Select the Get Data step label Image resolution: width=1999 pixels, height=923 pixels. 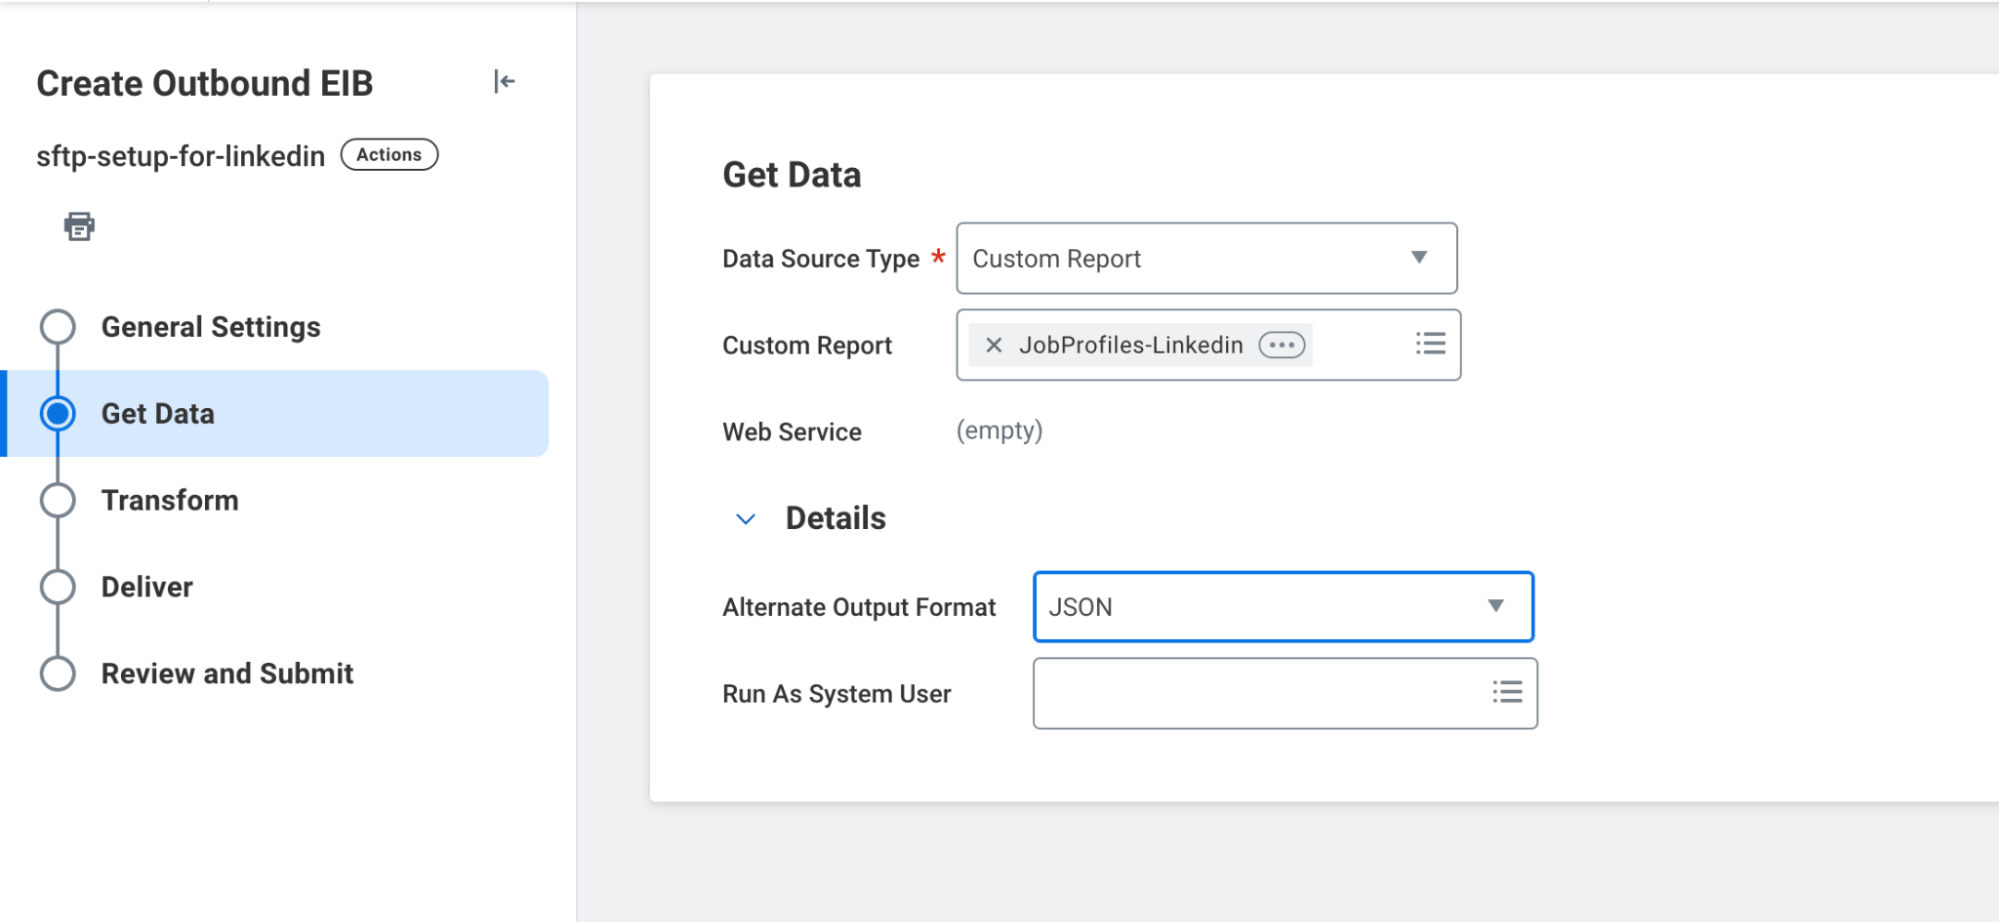pyautogui.click(x=158, y=414)
